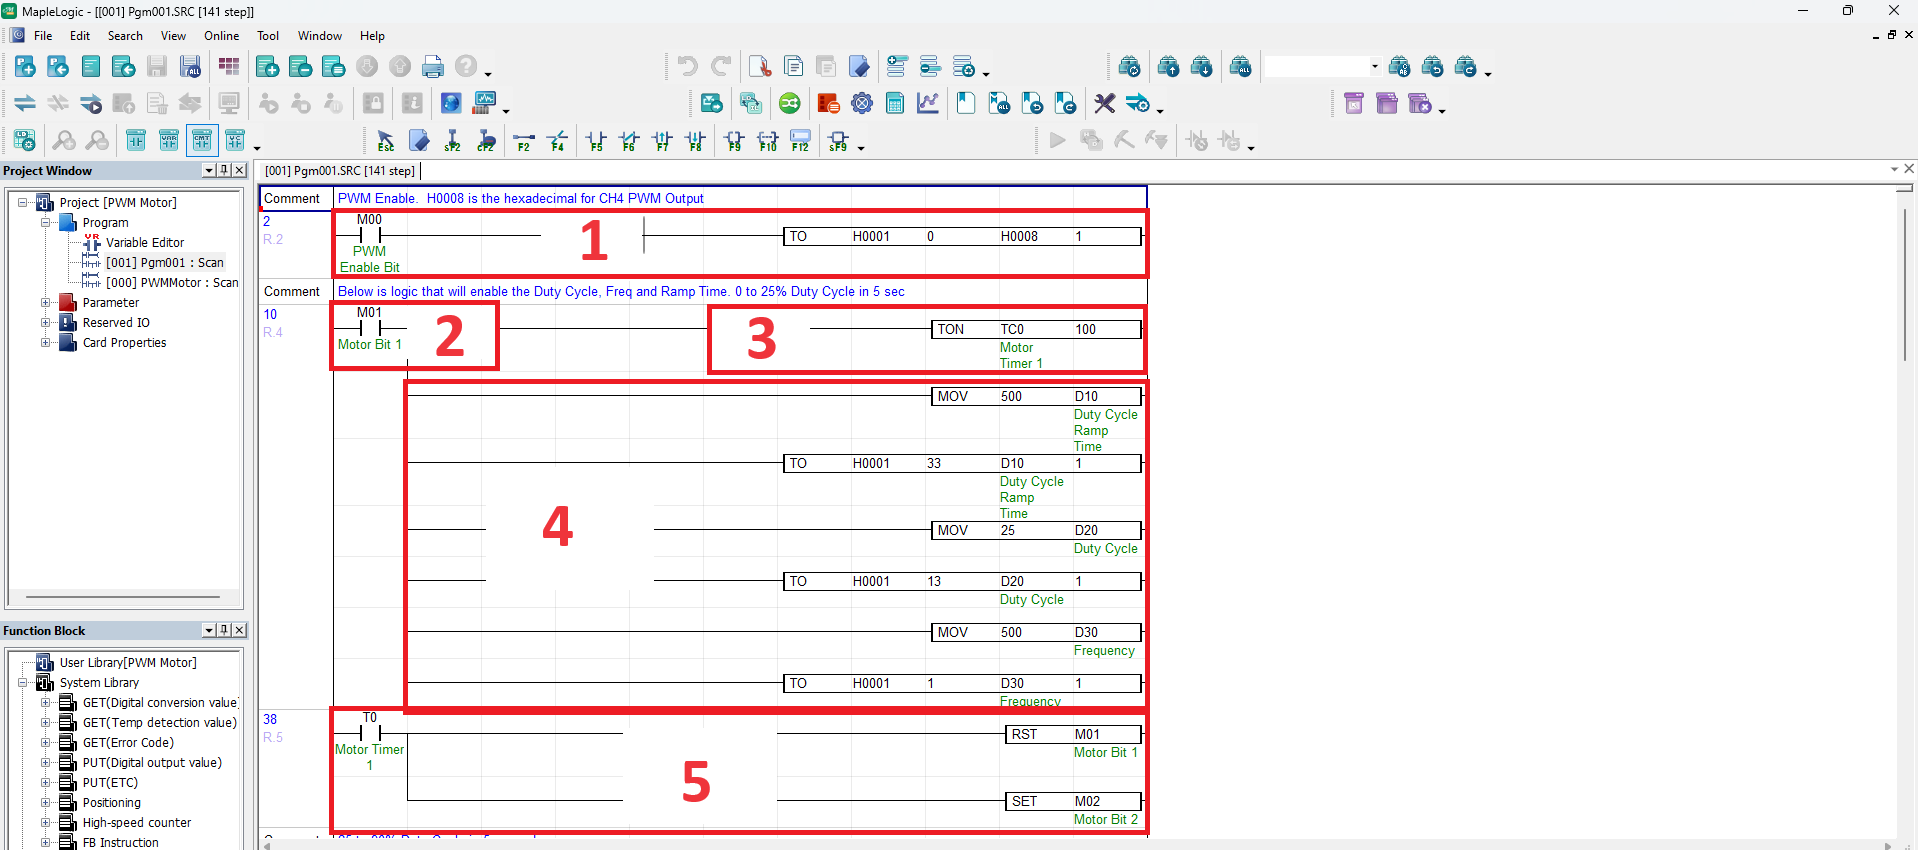Select the F9 output coil tool
Screen dimensions: 1918x850
pos(734,141)
